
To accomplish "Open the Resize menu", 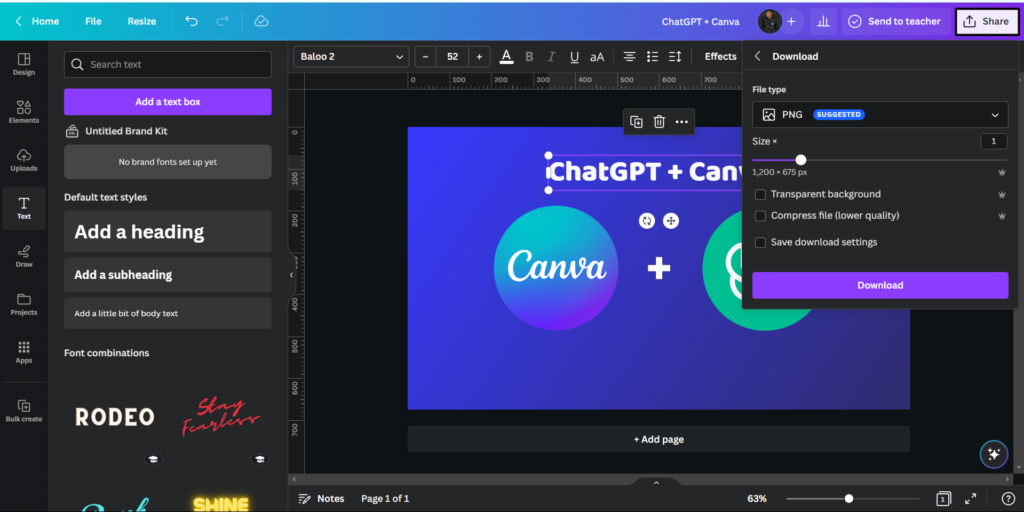I will coord(142,22).
